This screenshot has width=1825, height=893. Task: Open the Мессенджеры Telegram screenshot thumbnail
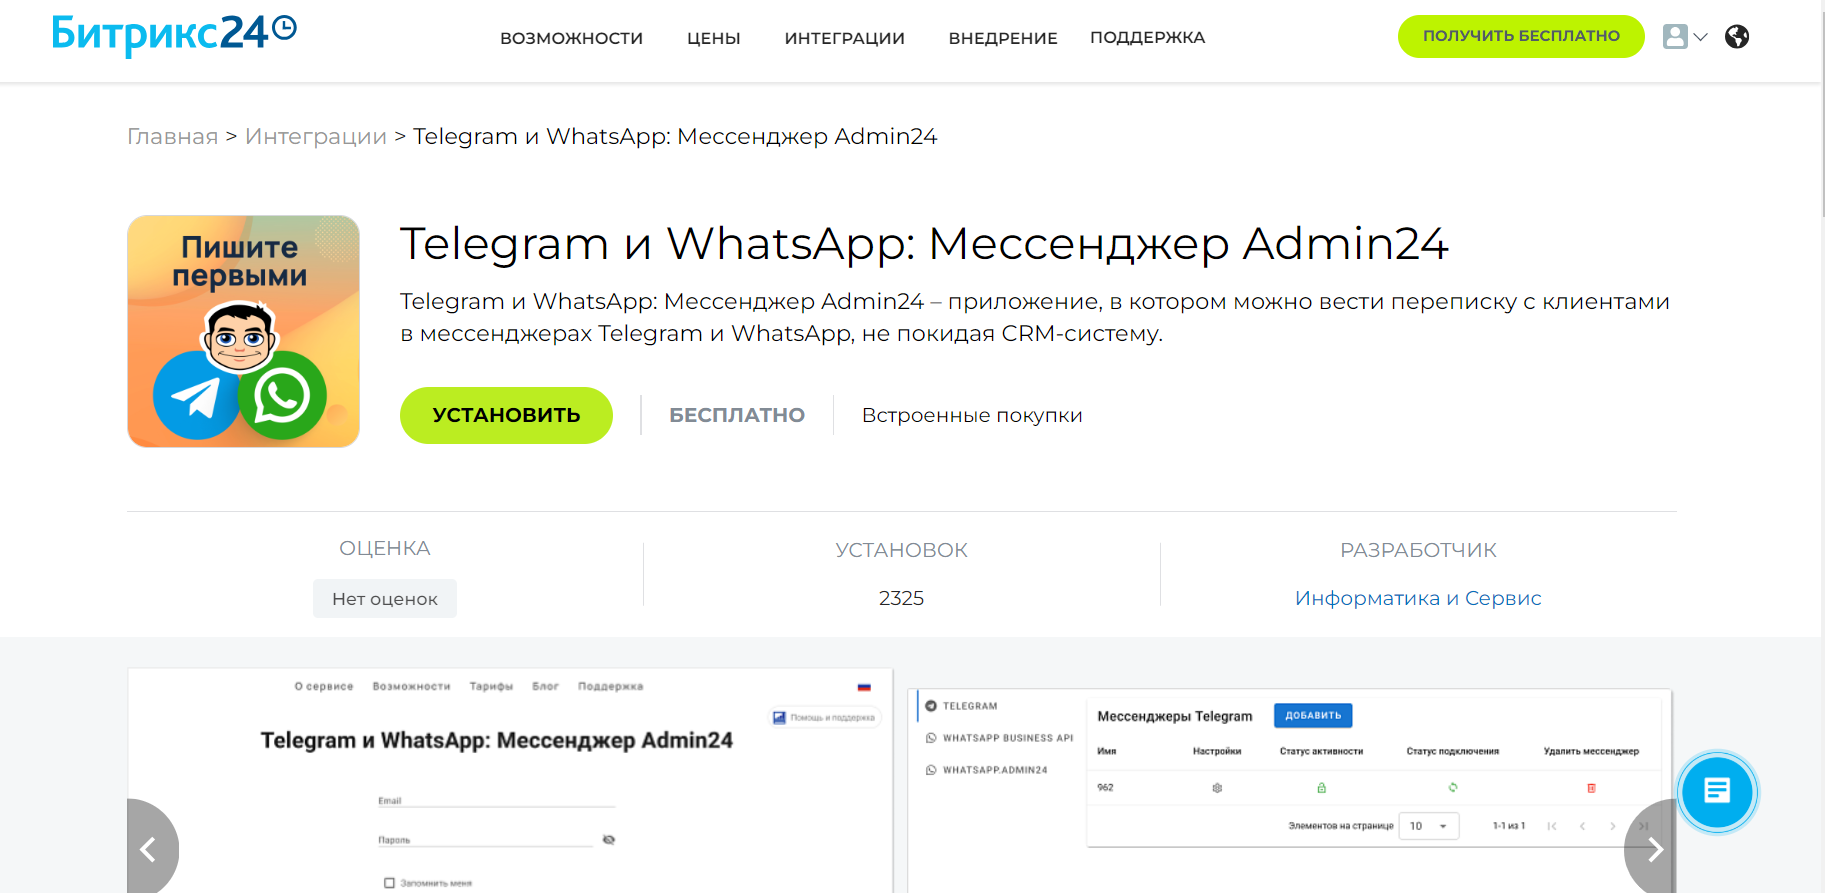click(x=1290, y=790)
